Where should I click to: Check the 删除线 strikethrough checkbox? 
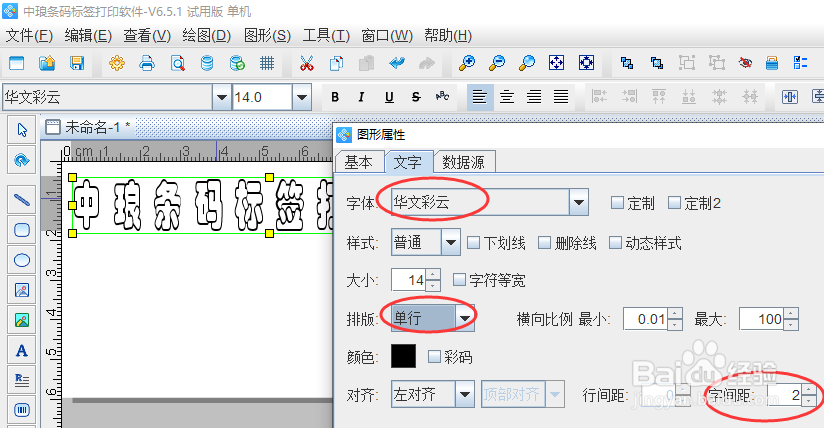click(545, 242)
